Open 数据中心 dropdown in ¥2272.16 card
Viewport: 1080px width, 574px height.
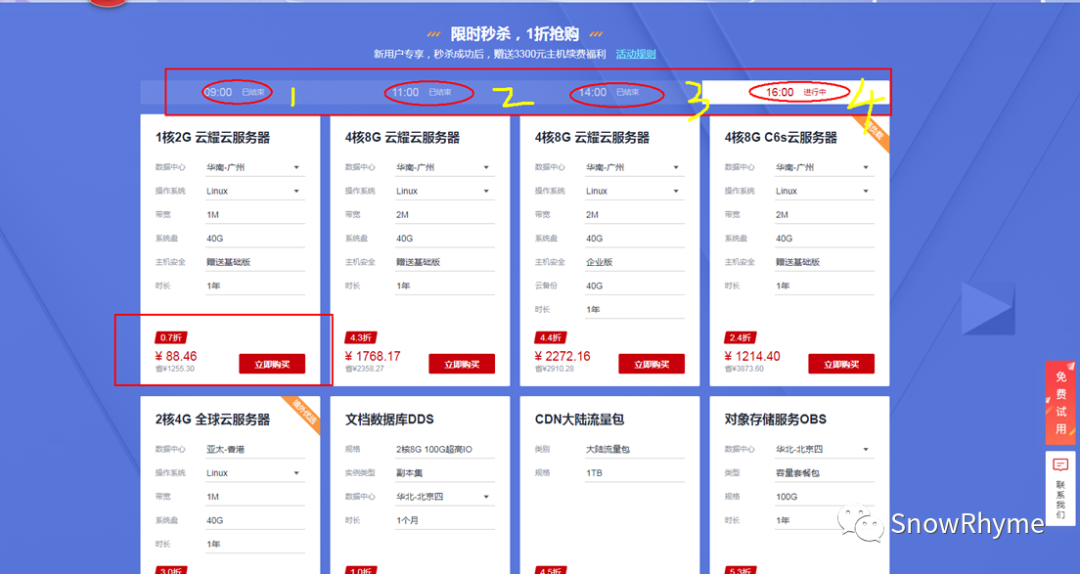pyautogui.click(x=635, y=167)
